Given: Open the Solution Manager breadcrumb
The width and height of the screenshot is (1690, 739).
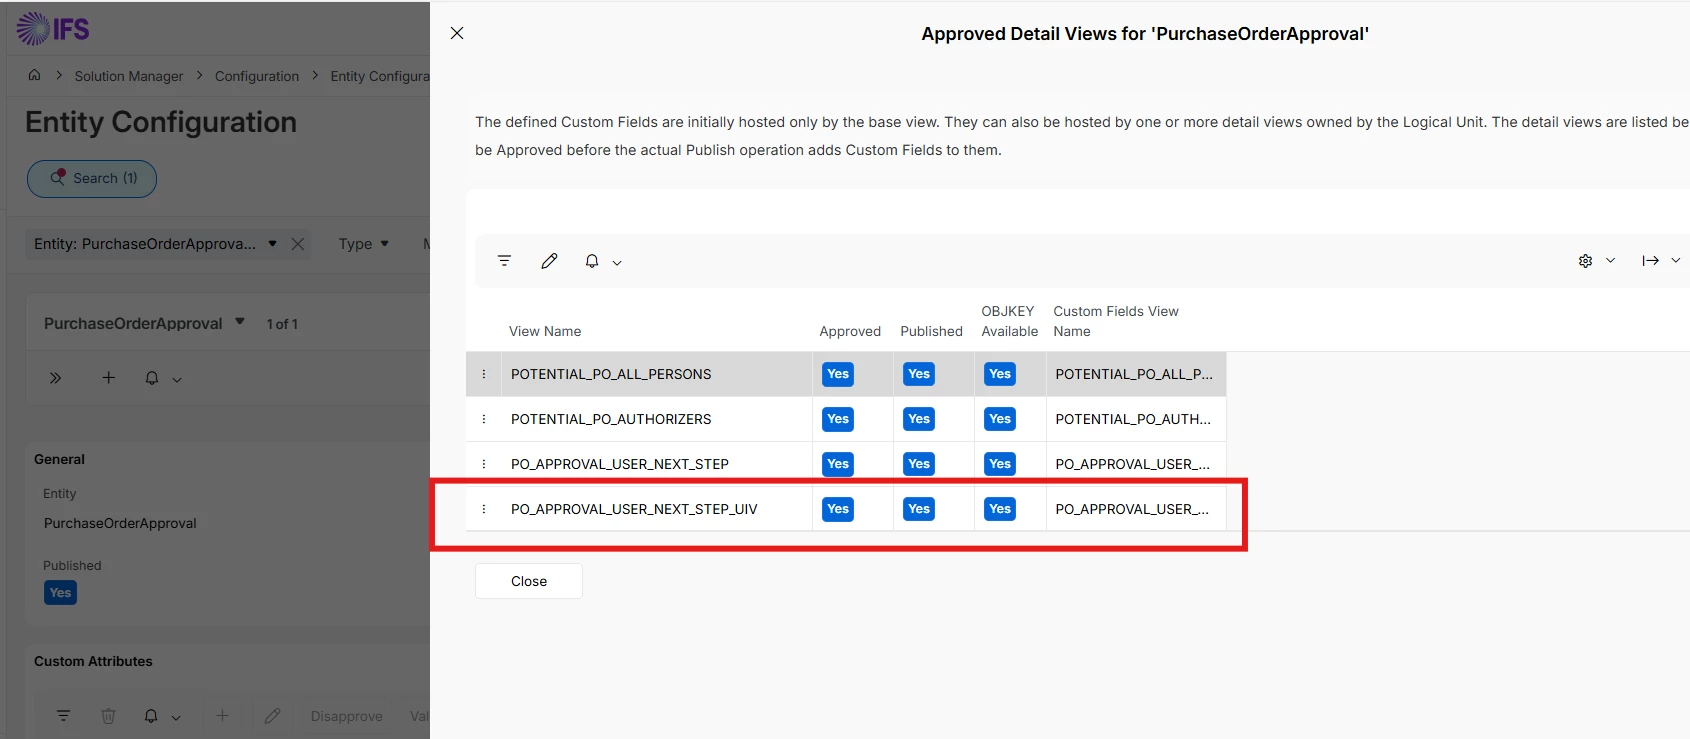Looking at the screenshot, I should click(x=129, y=76).
